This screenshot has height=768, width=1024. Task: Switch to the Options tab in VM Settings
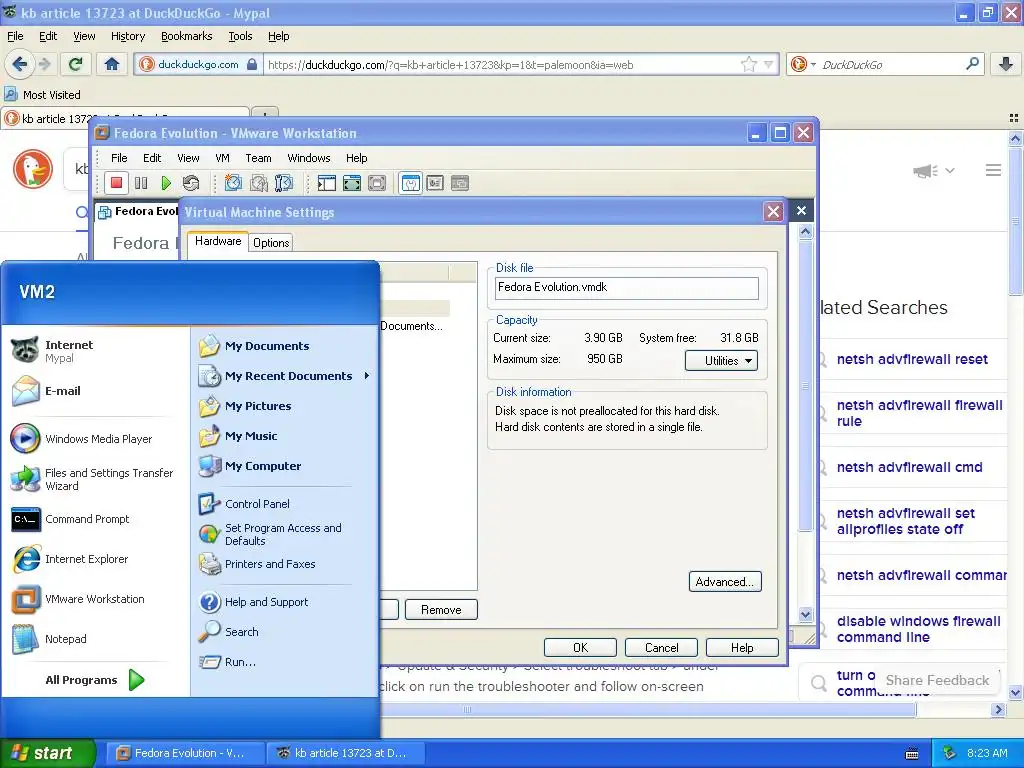pyautogui.click(x=271, y=243)
